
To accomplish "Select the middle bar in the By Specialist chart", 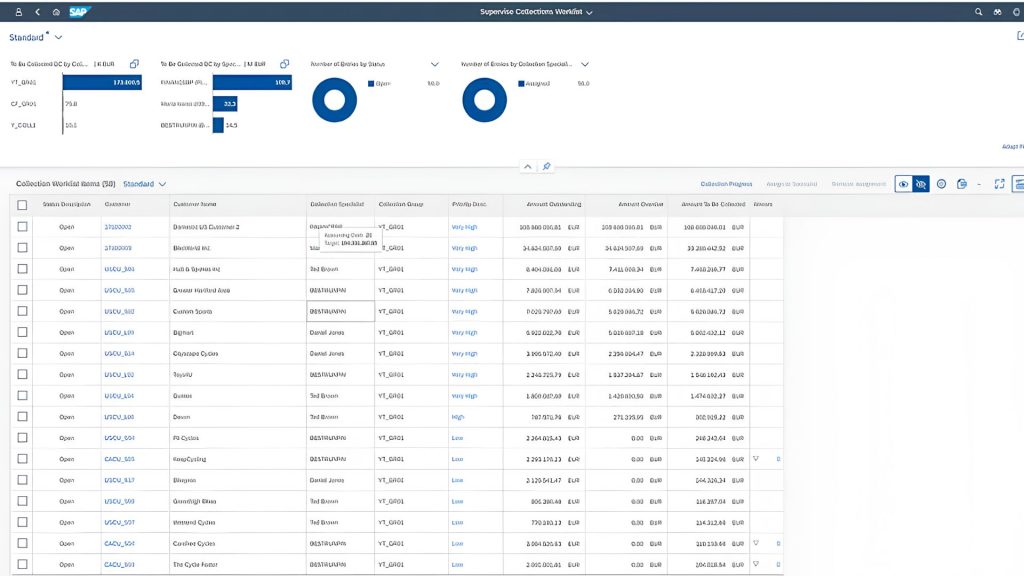I will (225, 104).
